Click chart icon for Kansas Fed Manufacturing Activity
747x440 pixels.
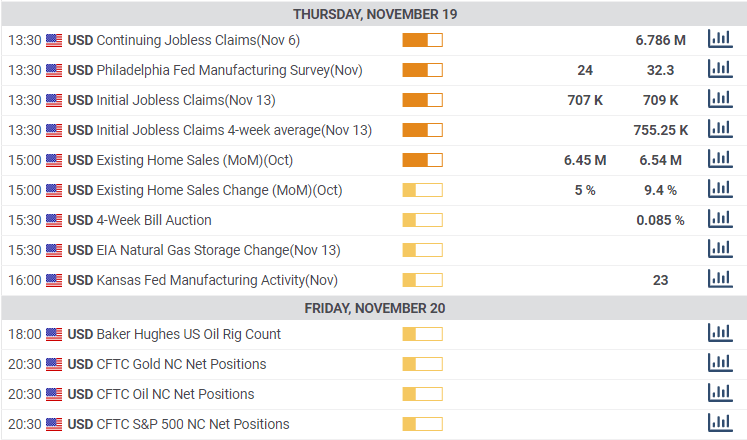718,280
